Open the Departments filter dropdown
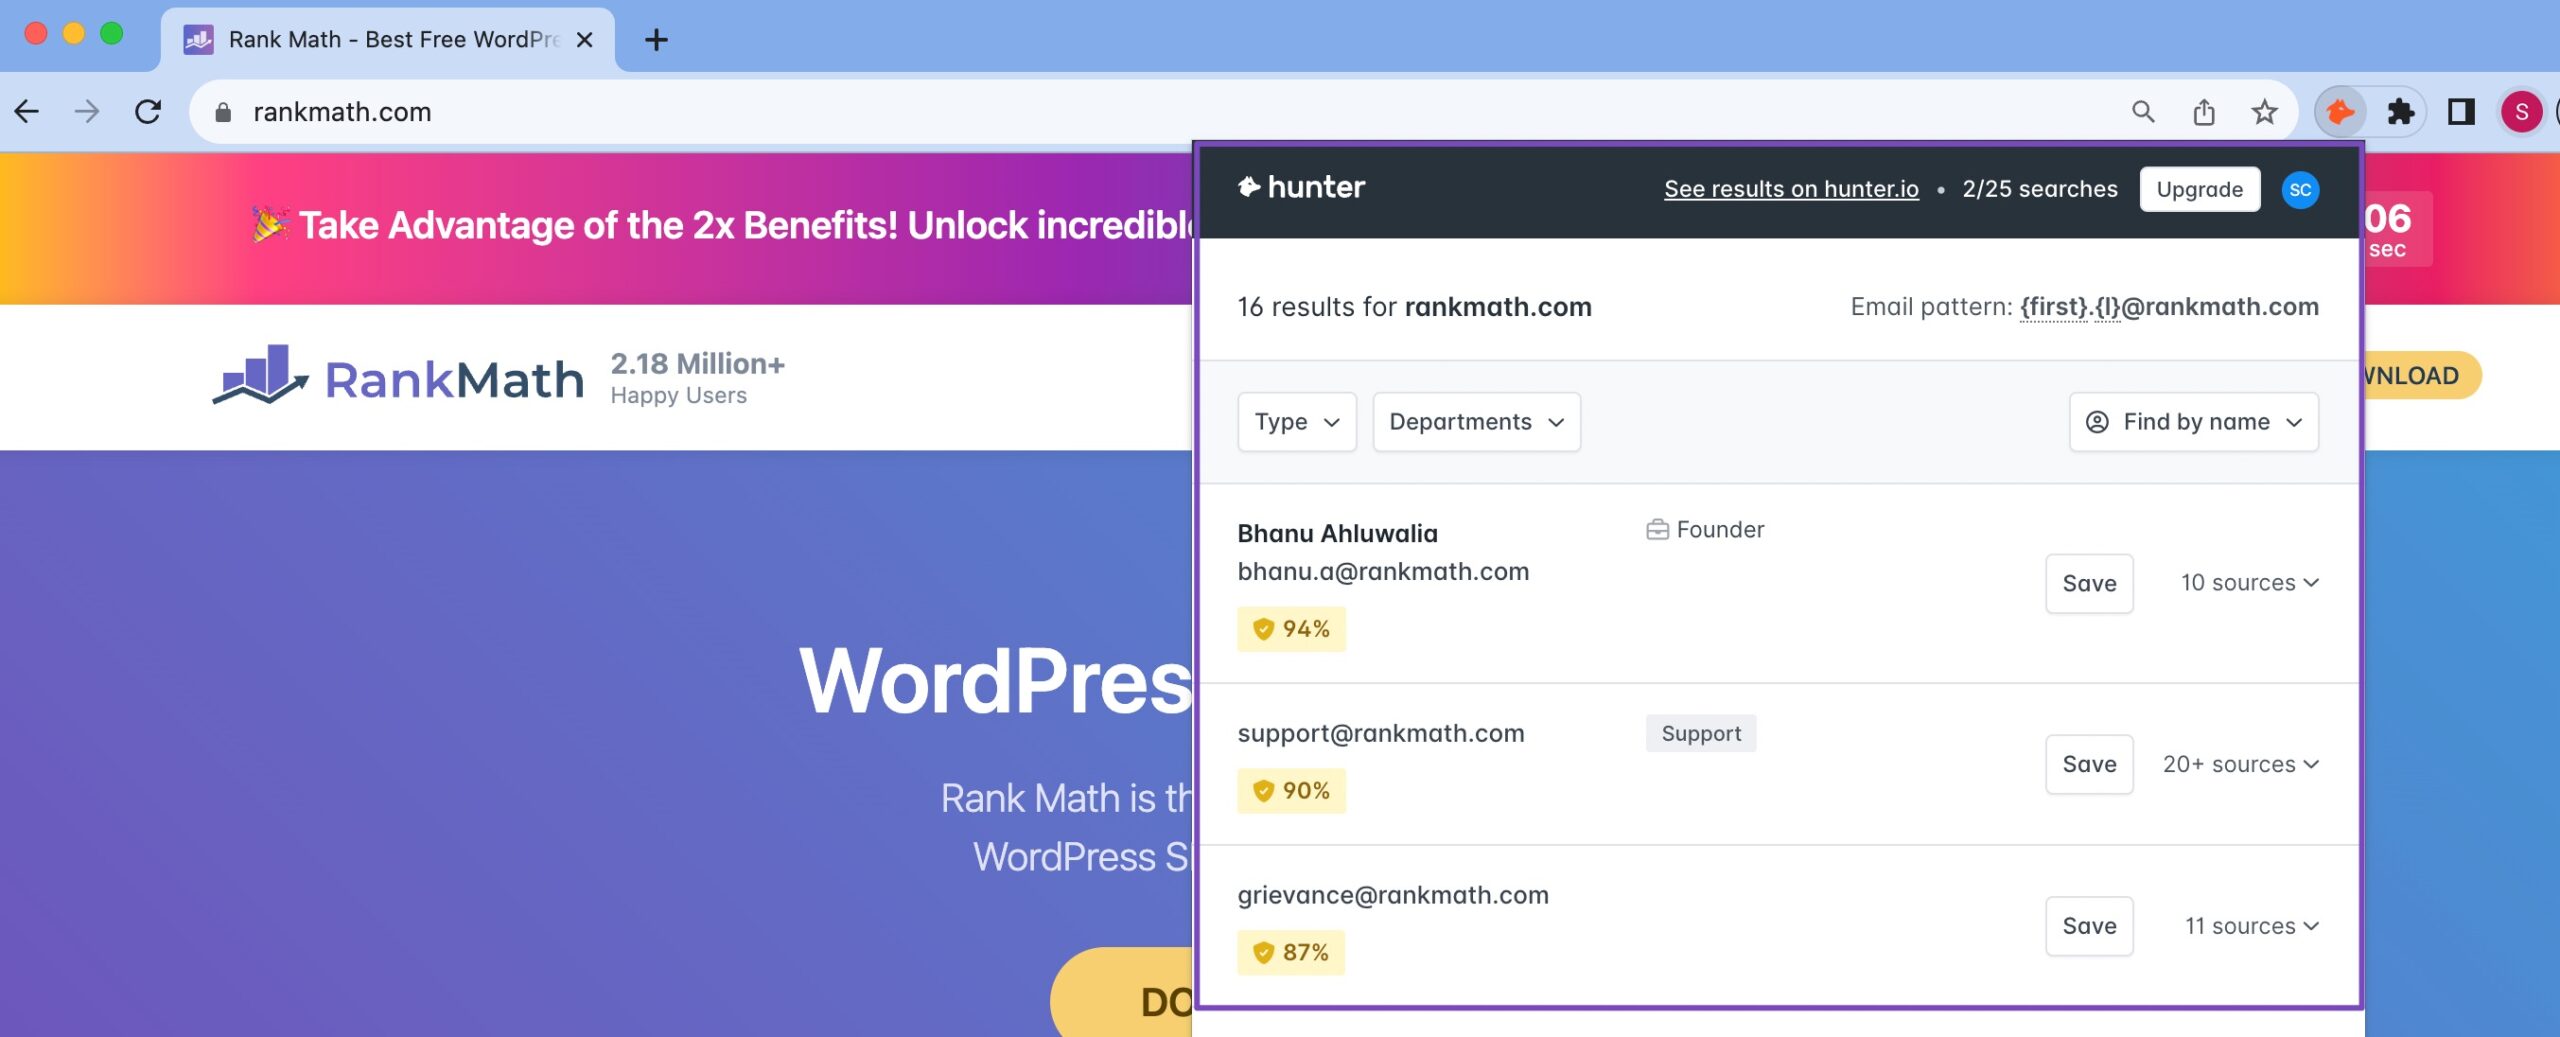The height and width of the screenshot is (1037, 2560). click(x=1476, y=422)
